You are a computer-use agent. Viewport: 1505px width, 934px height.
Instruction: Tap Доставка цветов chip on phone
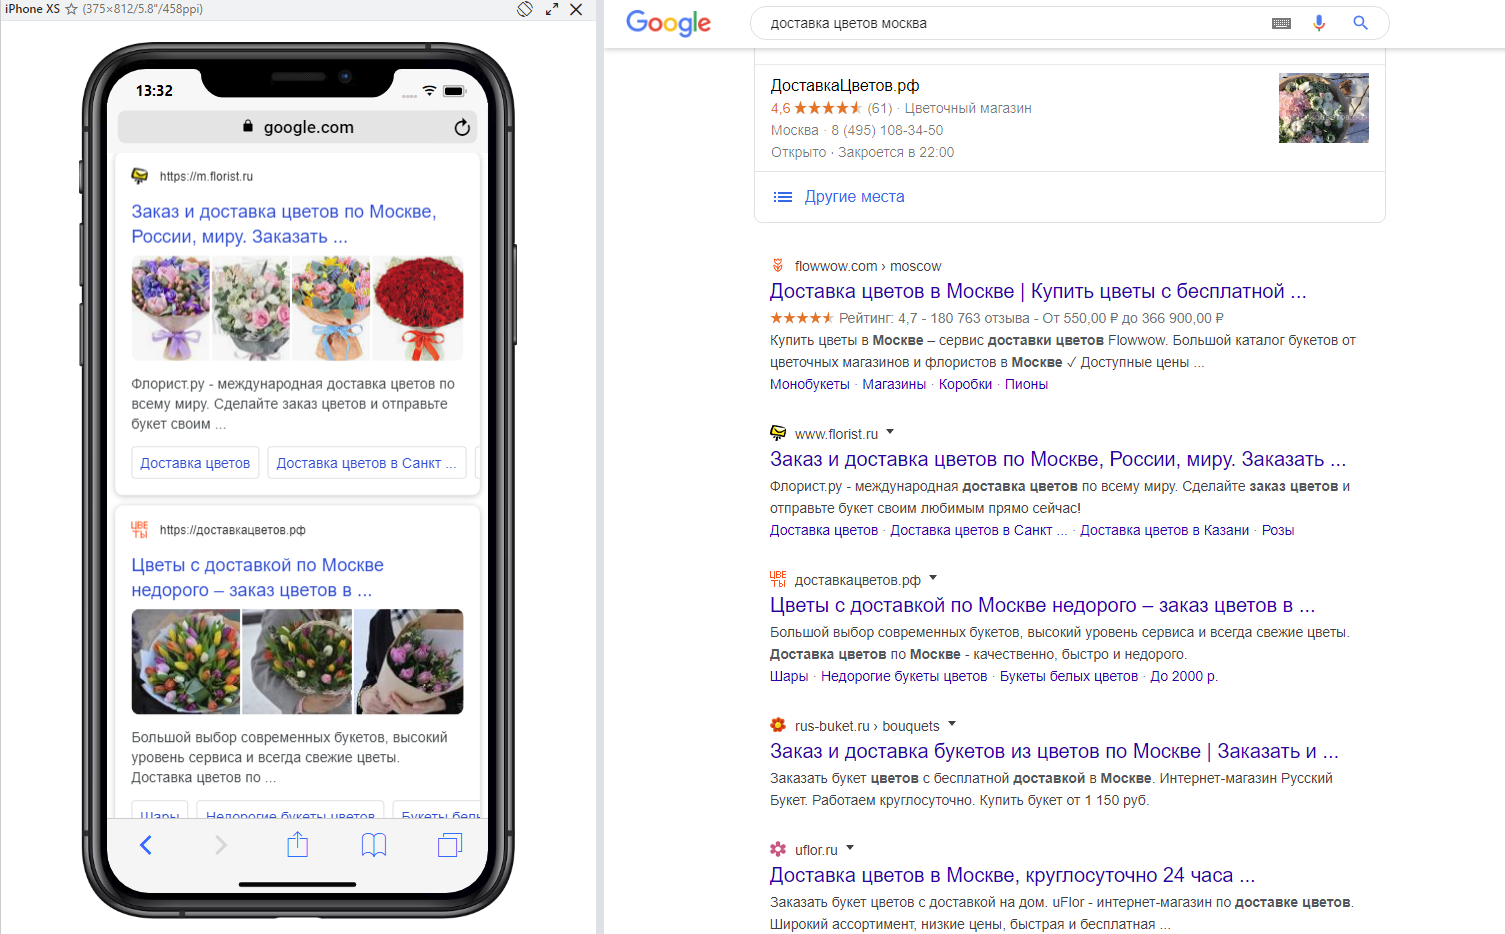pos(195,463)
